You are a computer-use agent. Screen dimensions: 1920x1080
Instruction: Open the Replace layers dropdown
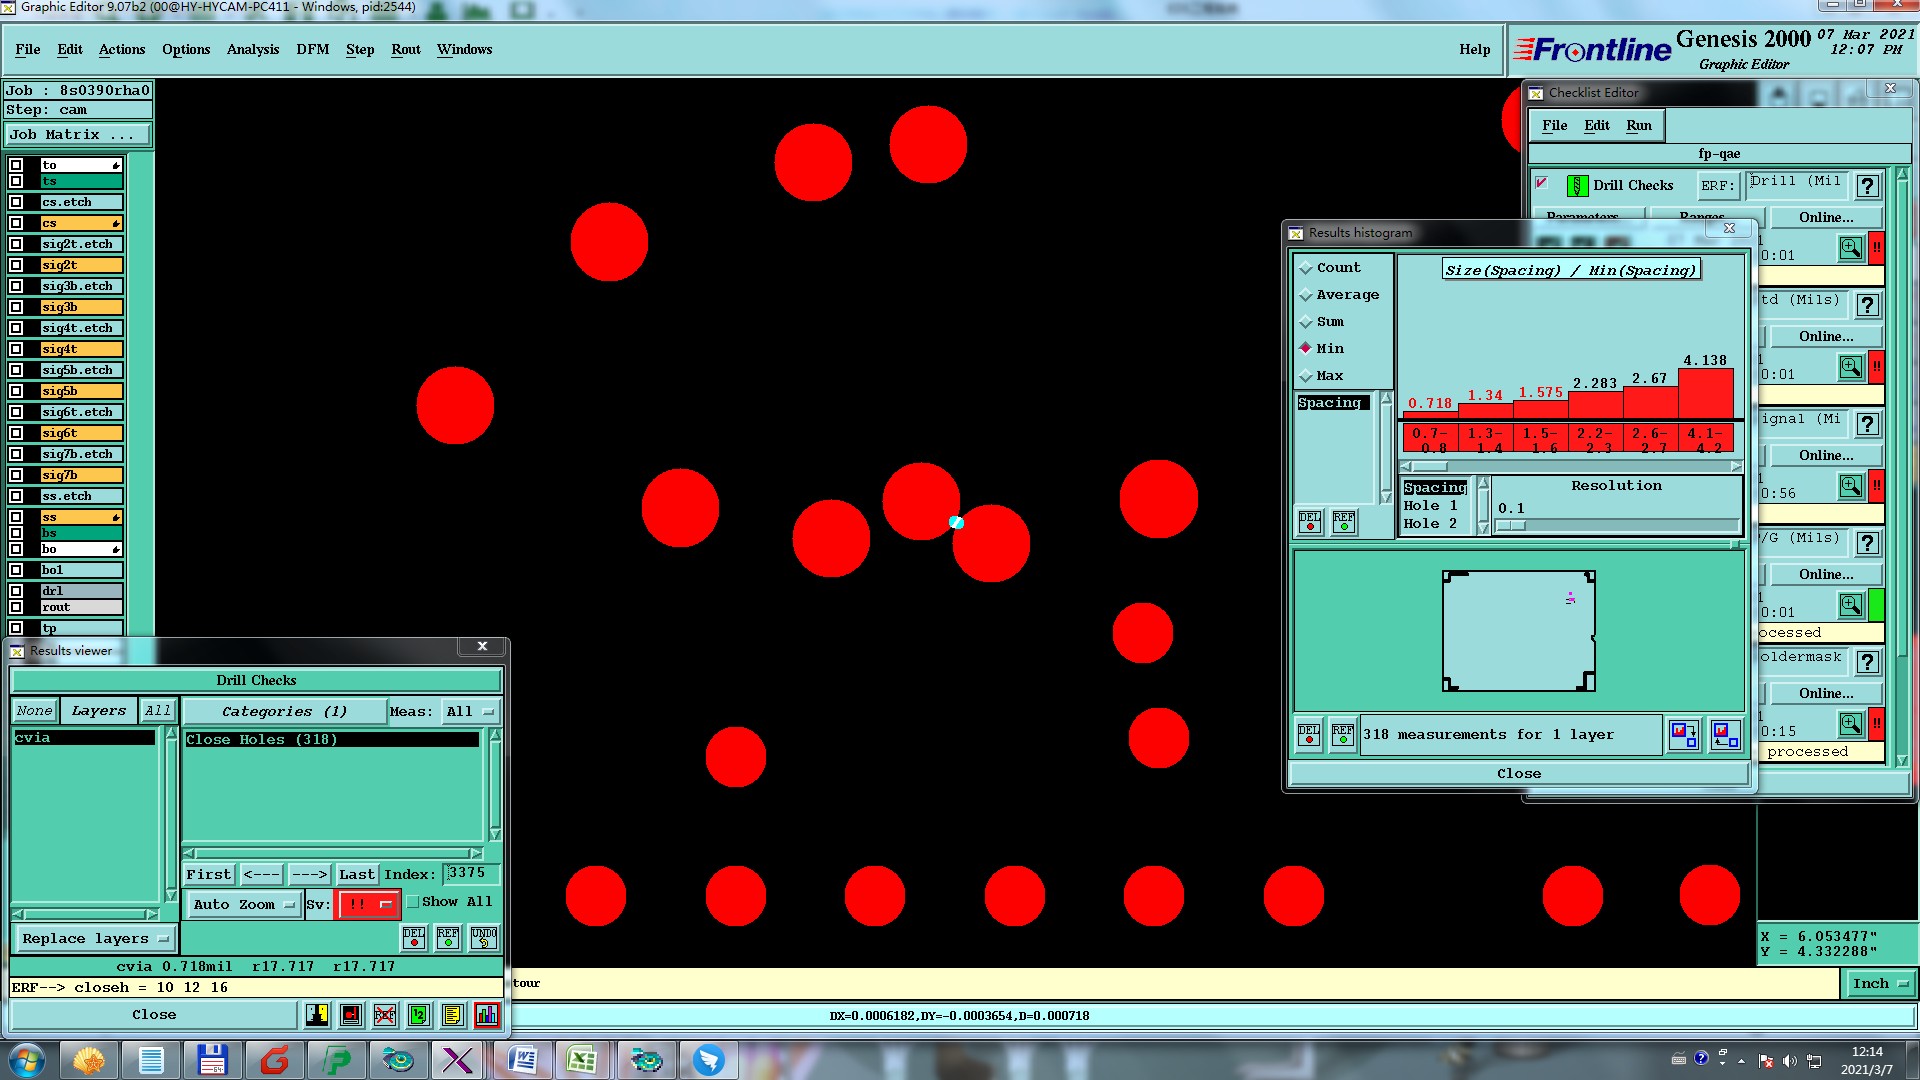point(95,939)
